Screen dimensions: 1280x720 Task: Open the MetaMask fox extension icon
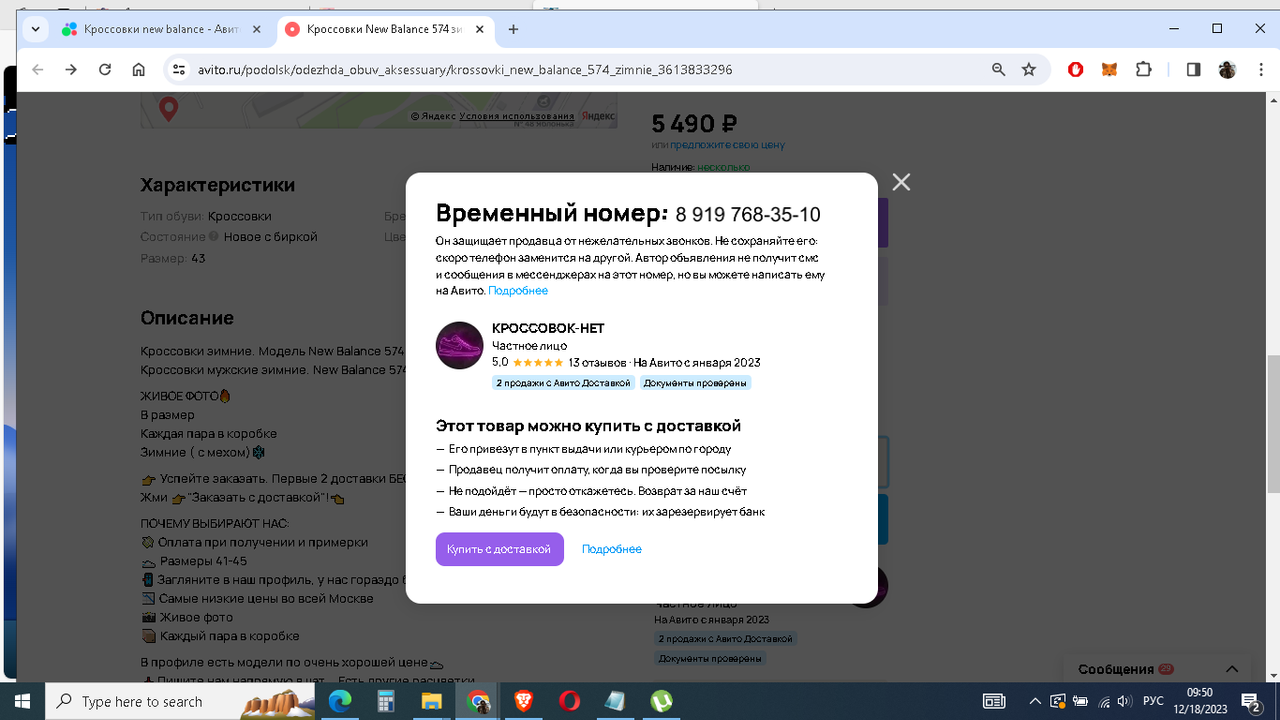[1109, 69]
